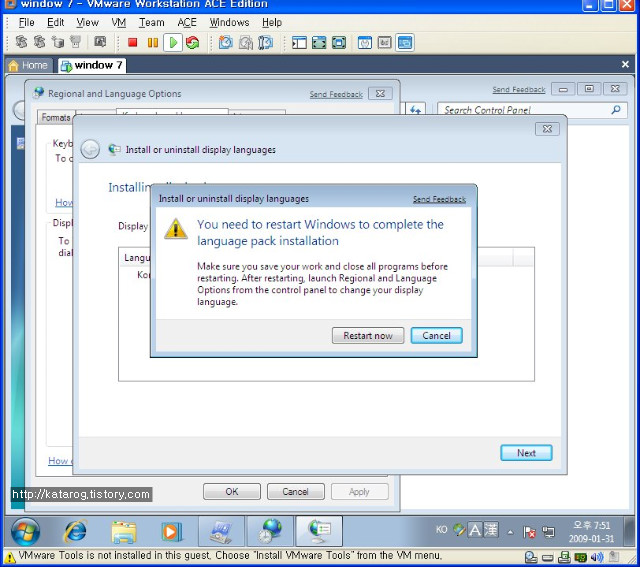Open the Edit menu

[x=56, y=22]
